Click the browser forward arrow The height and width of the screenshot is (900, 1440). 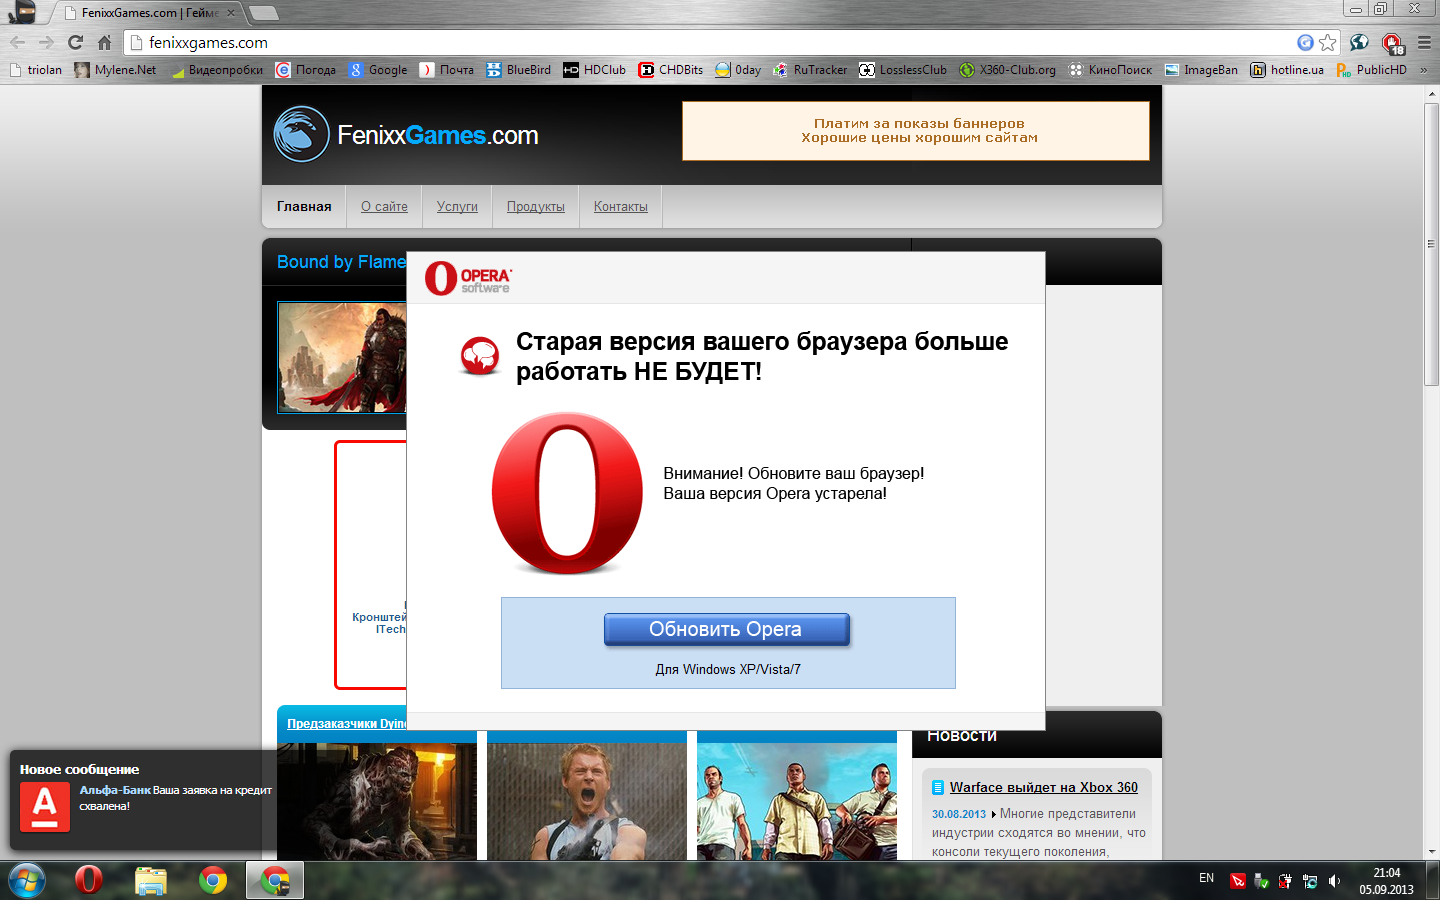(x=46, y=43)
